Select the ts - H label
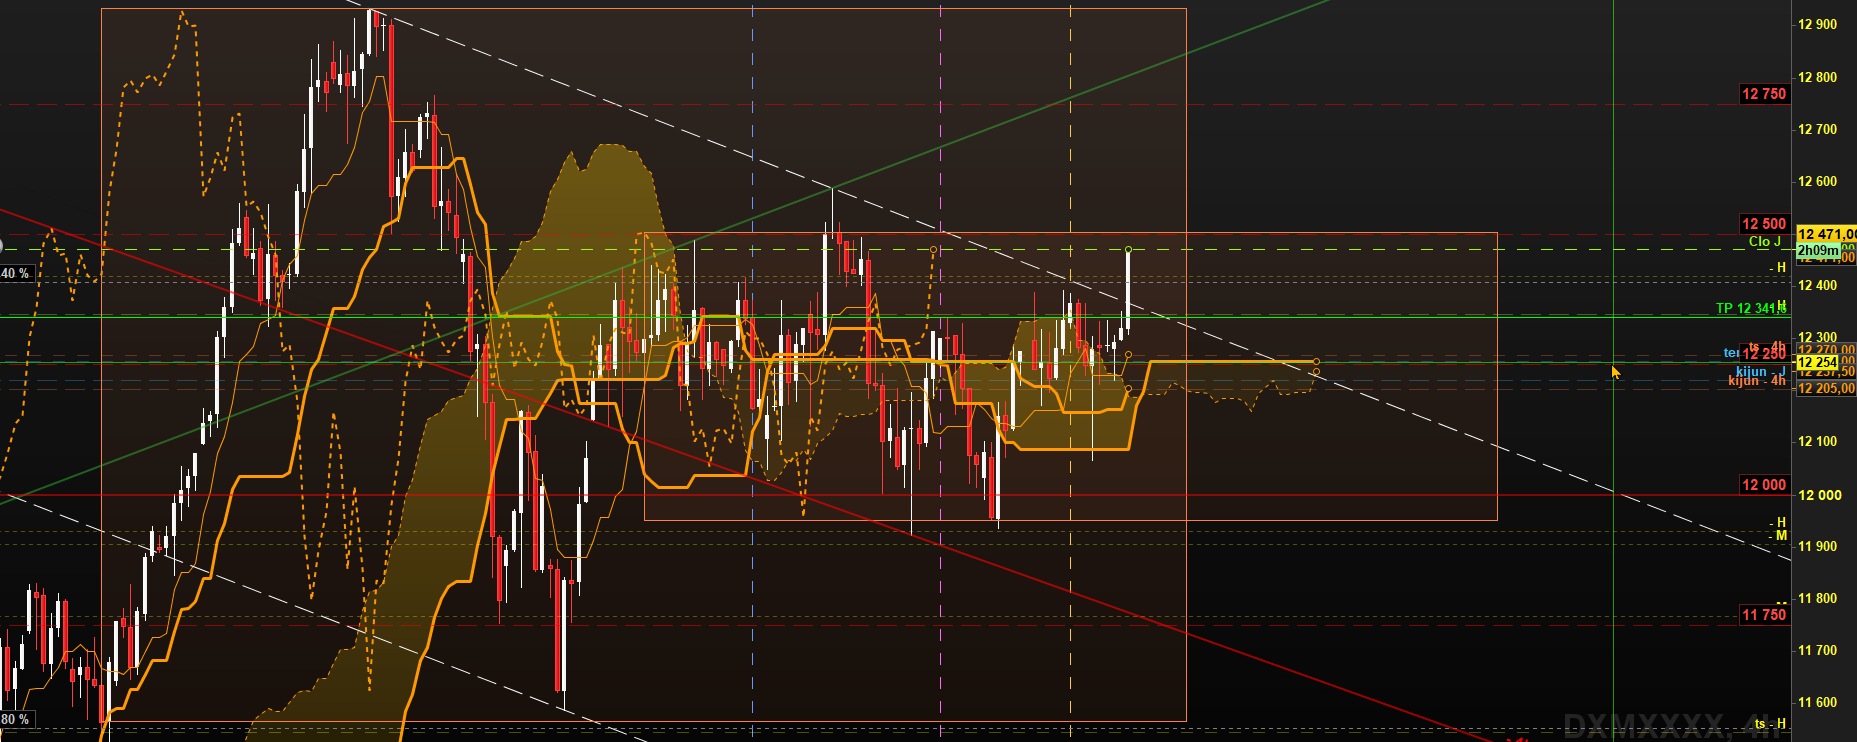 point(1770,724)
